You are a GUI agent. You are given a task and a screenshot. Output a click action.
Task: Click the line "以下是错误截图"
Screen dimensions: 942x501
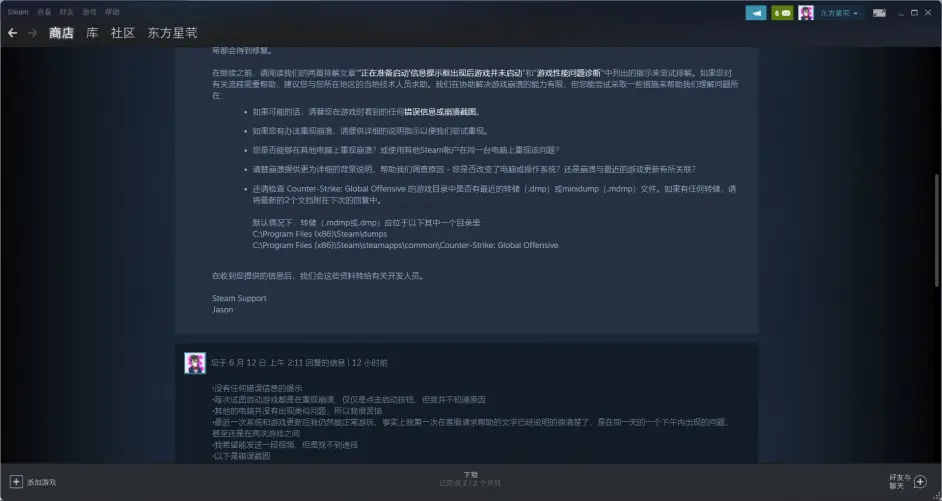(x=242, y=456)
